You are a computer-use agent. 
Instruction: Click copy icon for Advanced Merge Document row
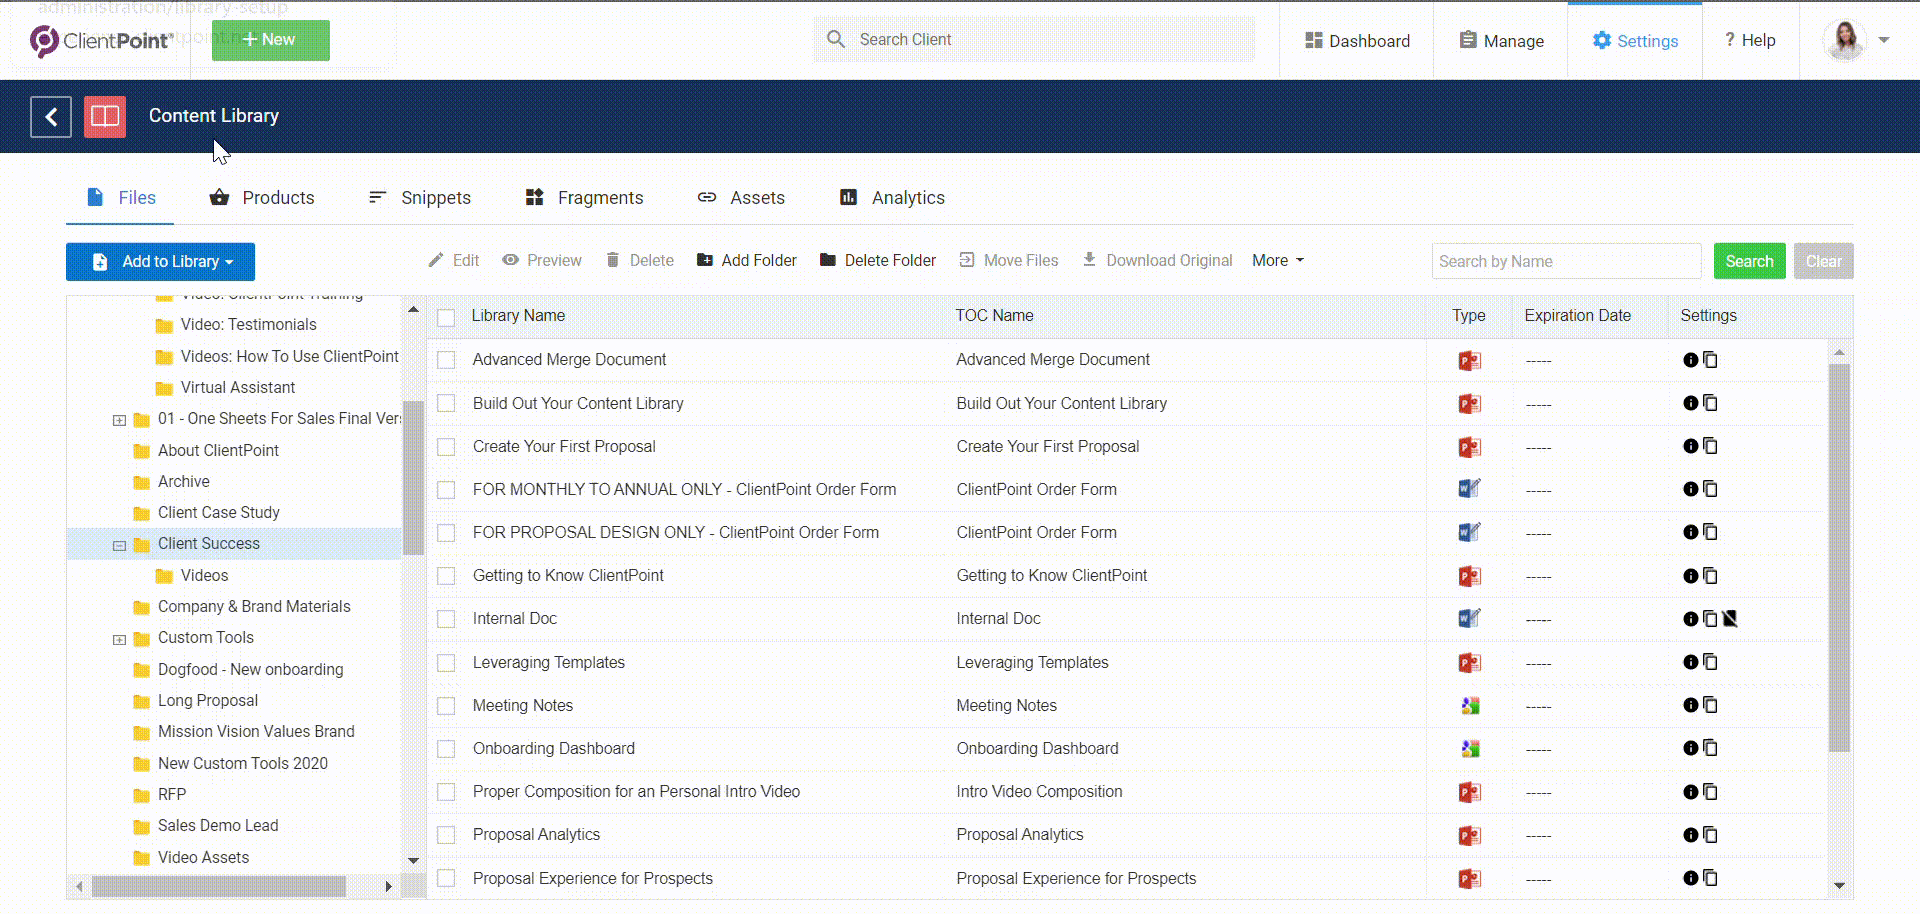tap(1711, 360)
